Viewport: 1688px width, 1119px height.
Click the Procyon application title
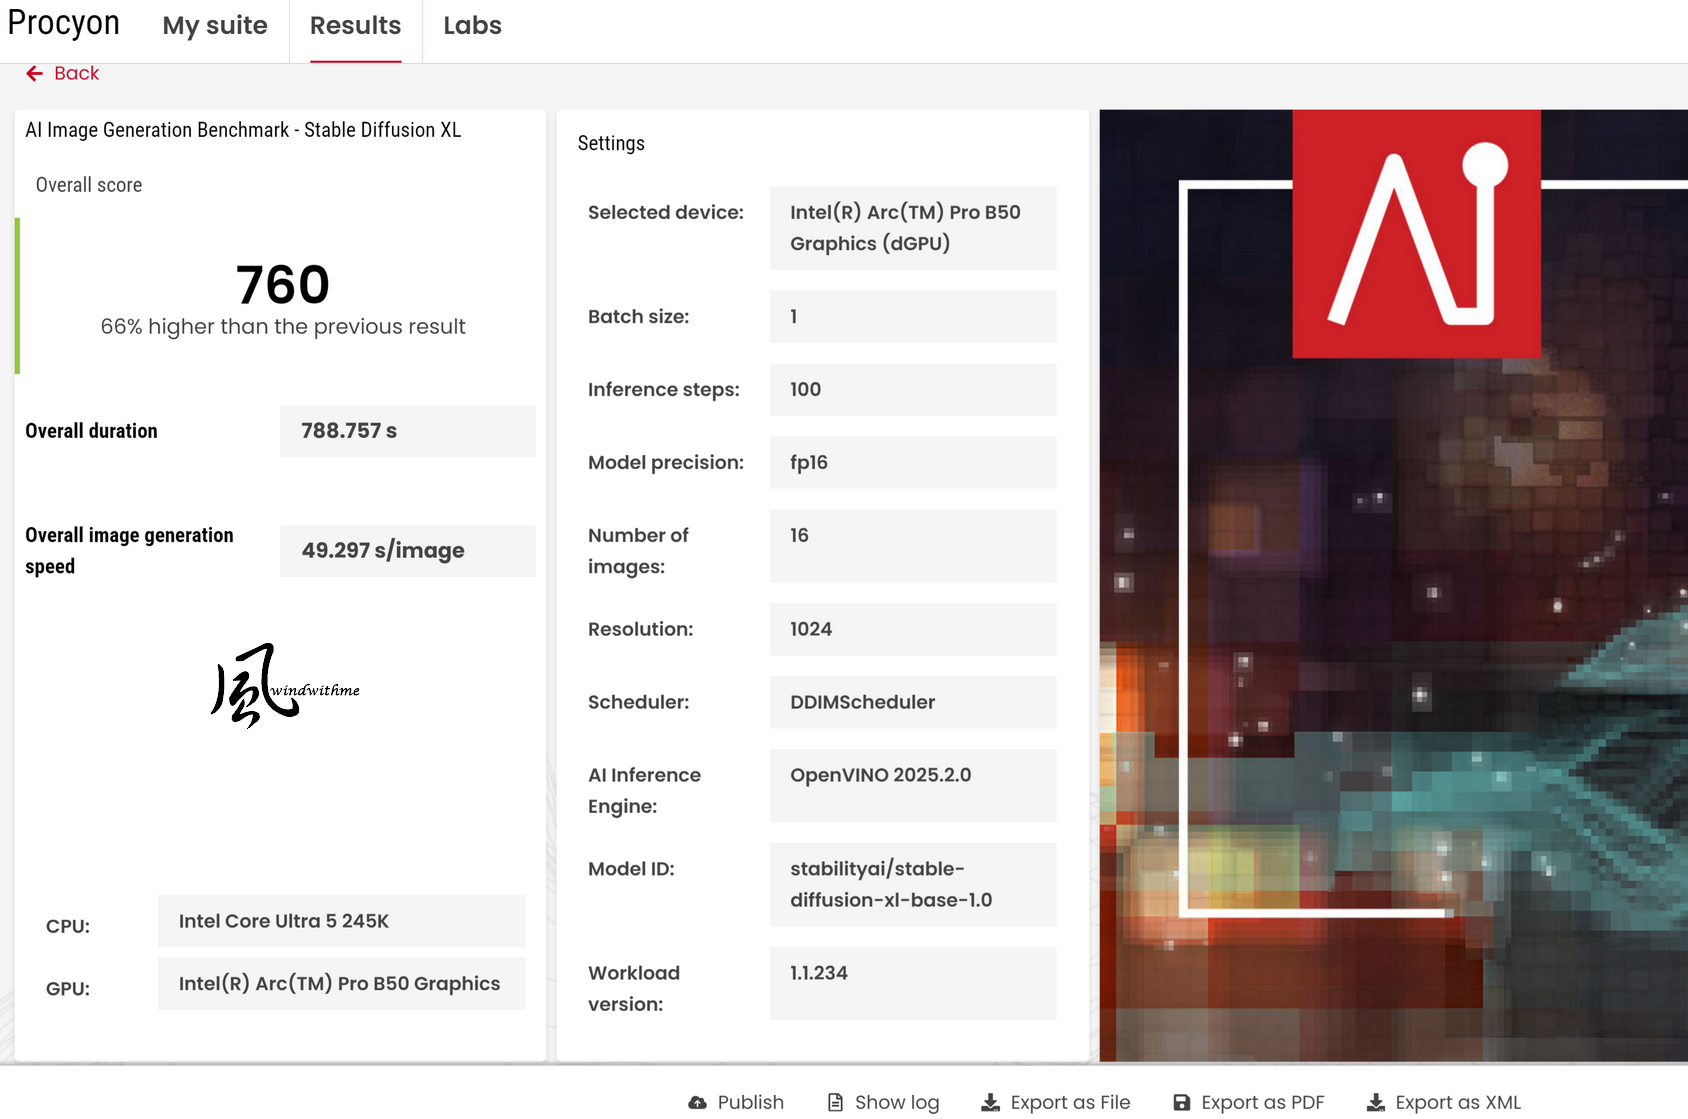pyautogui.click(x=64, y=24)
